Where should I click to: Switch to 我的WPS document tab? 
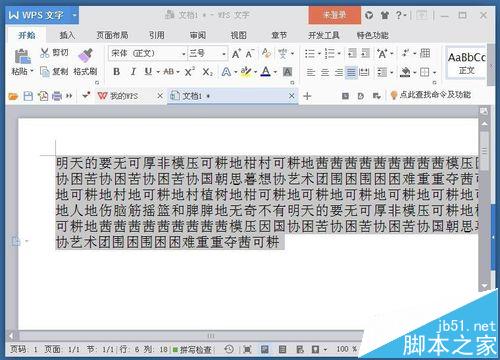click(124, 96)
